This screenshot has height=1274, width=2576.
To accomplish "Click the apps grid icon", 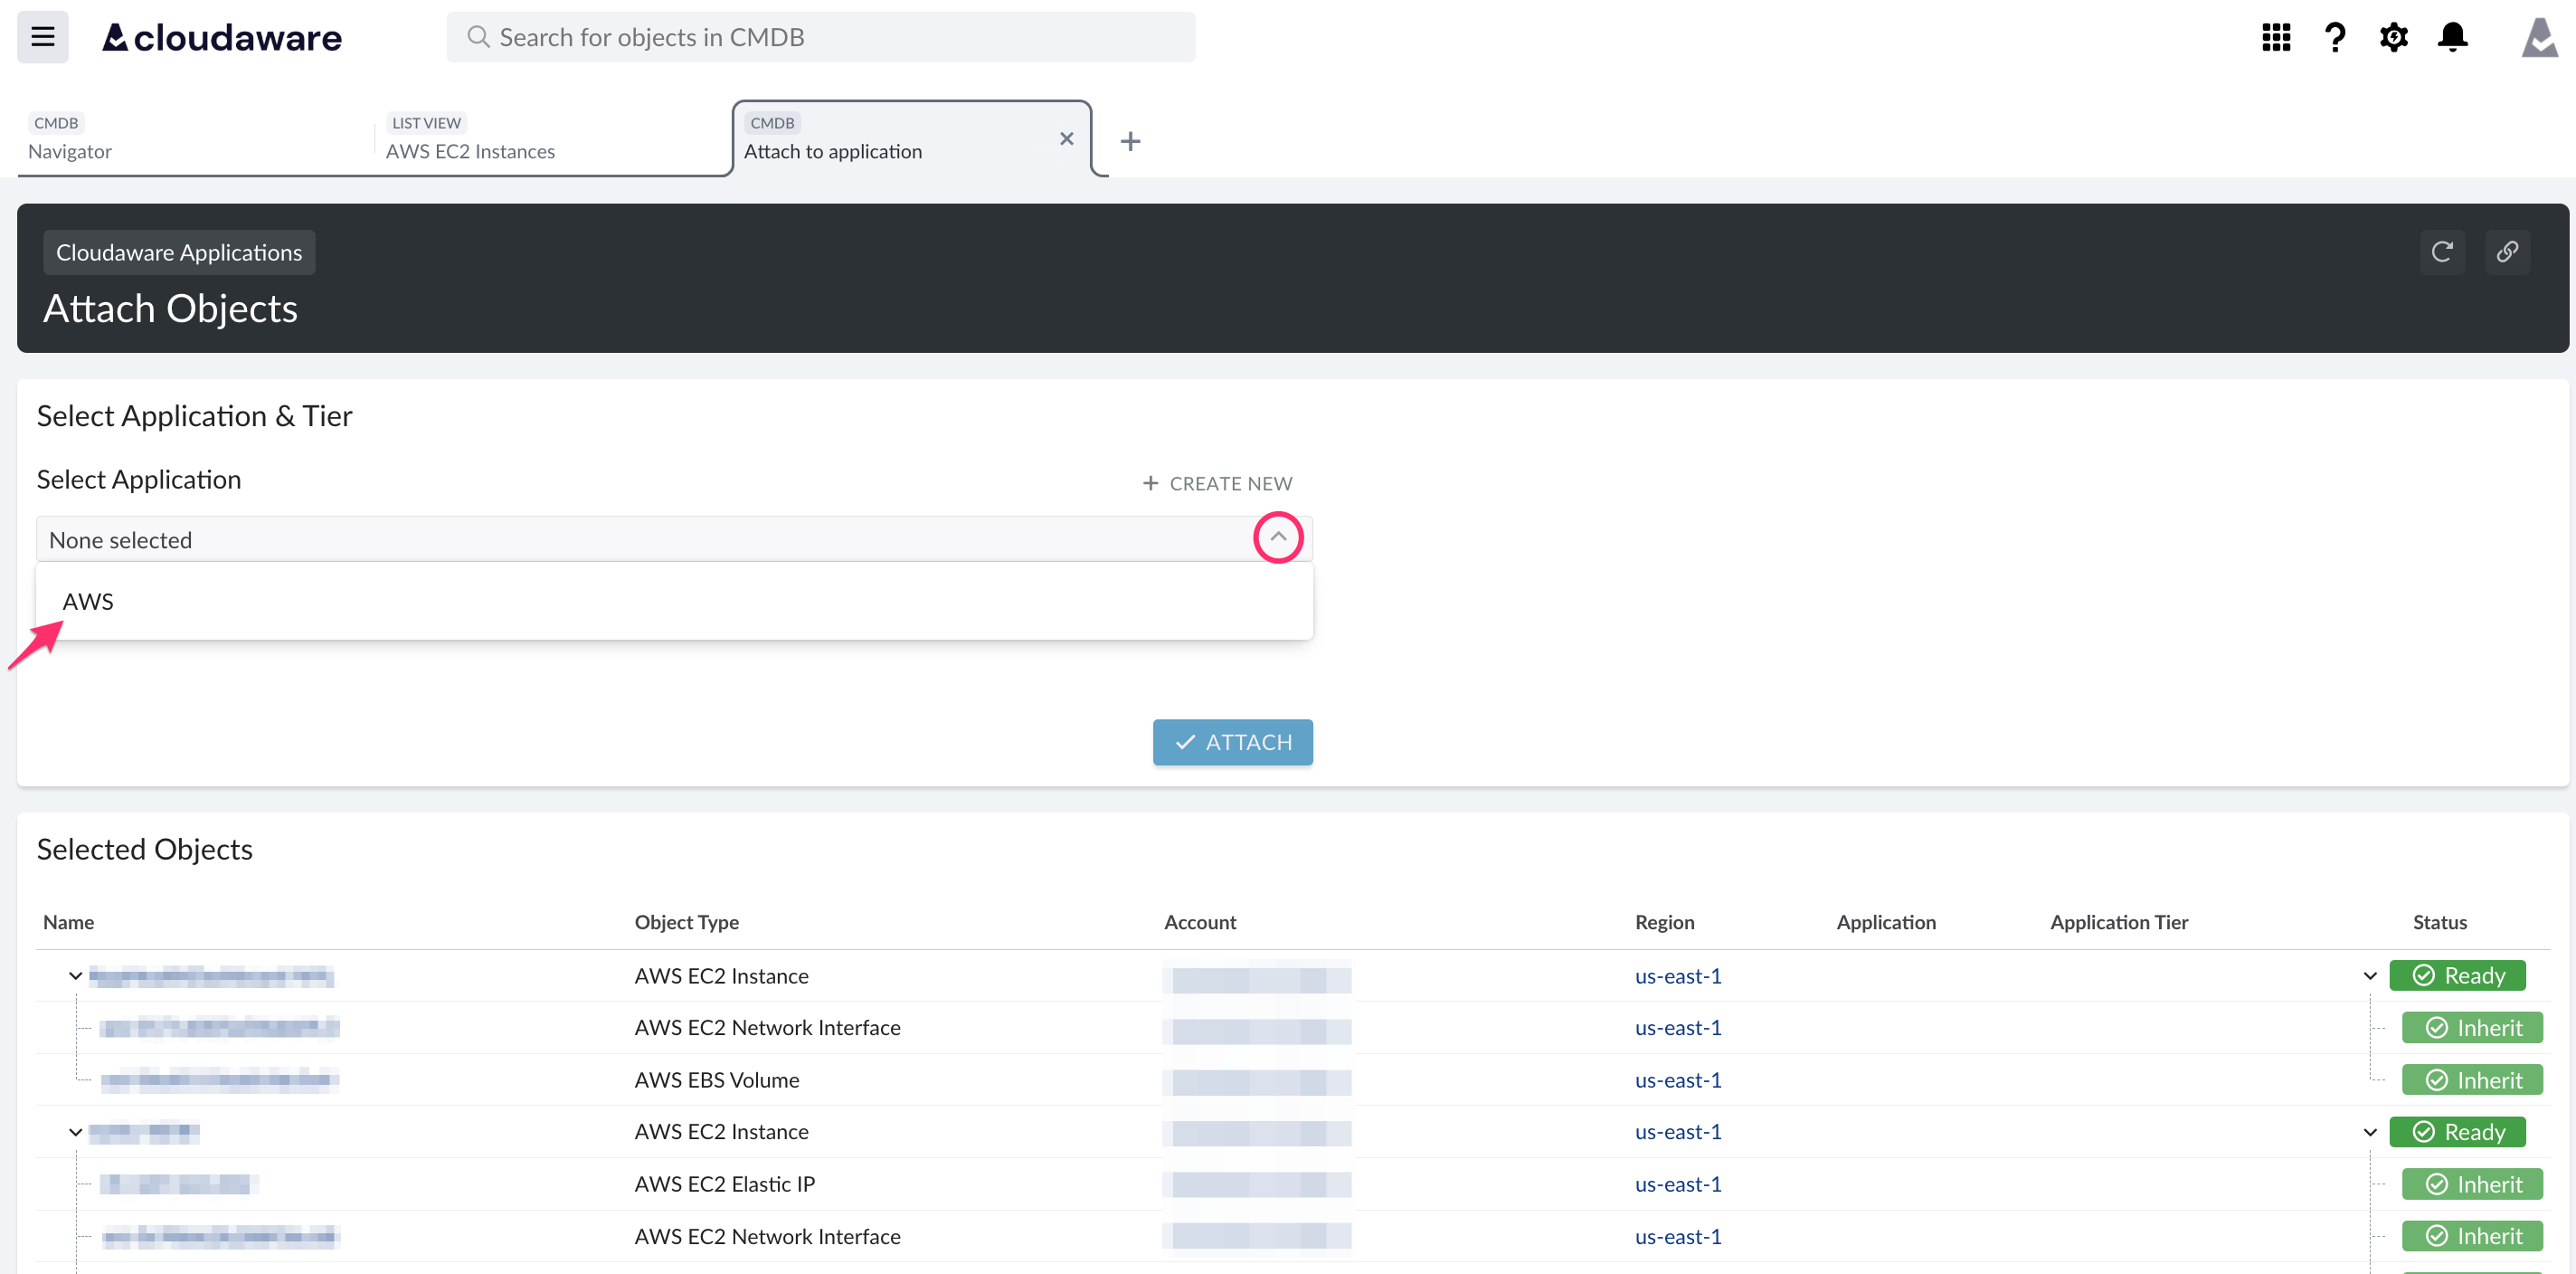I will pyautogui.click(x=2275, y=37).
